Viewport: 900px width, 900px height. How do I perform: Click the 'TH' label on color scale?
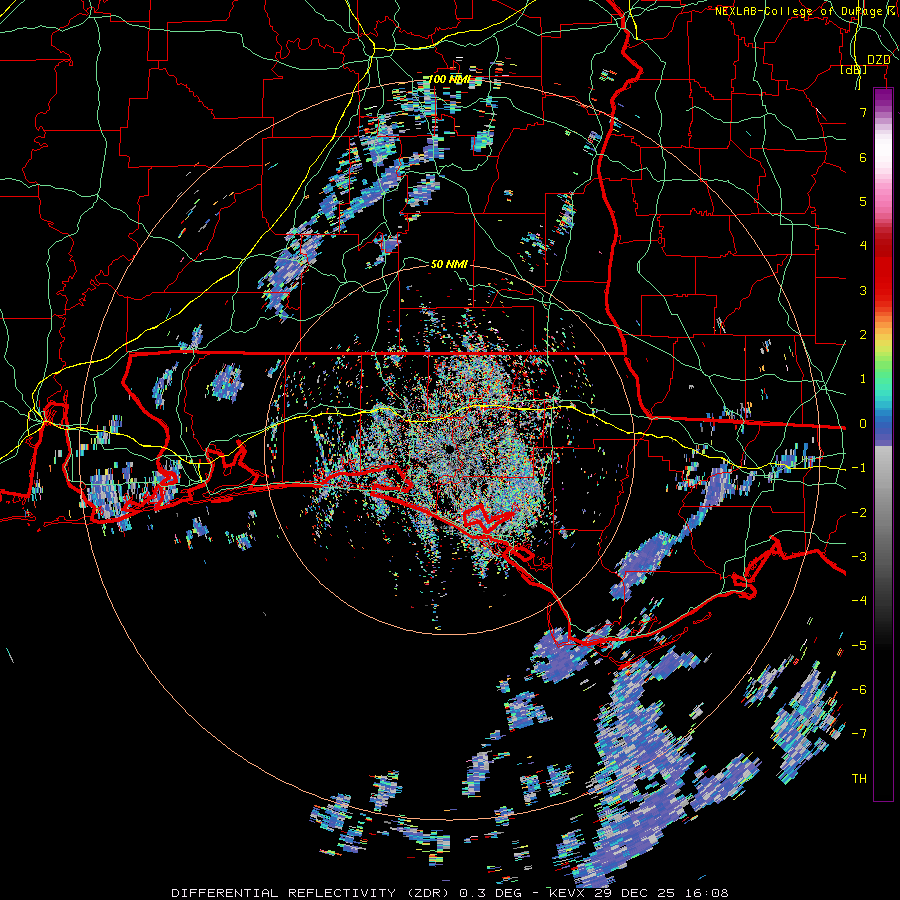(x=859, y=779)
